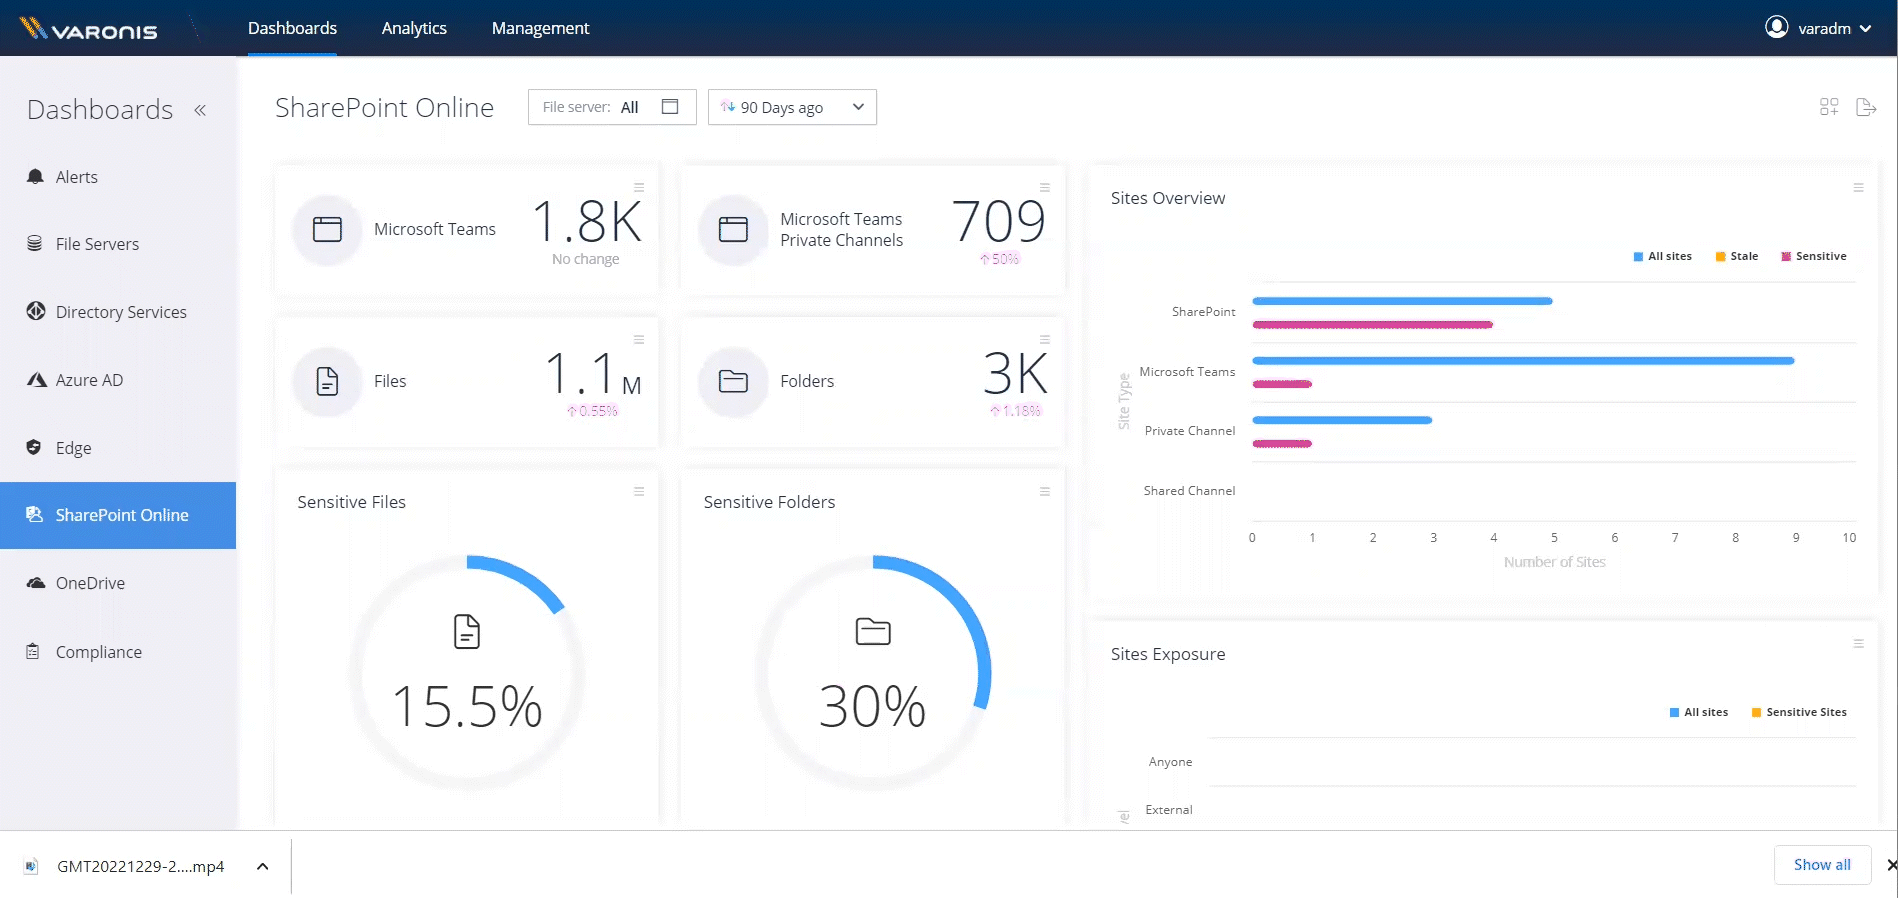The width and height of the screenshot is (1898, 898).
Task: Open the 90 Days ago dropdown
Action: [792, 107]
